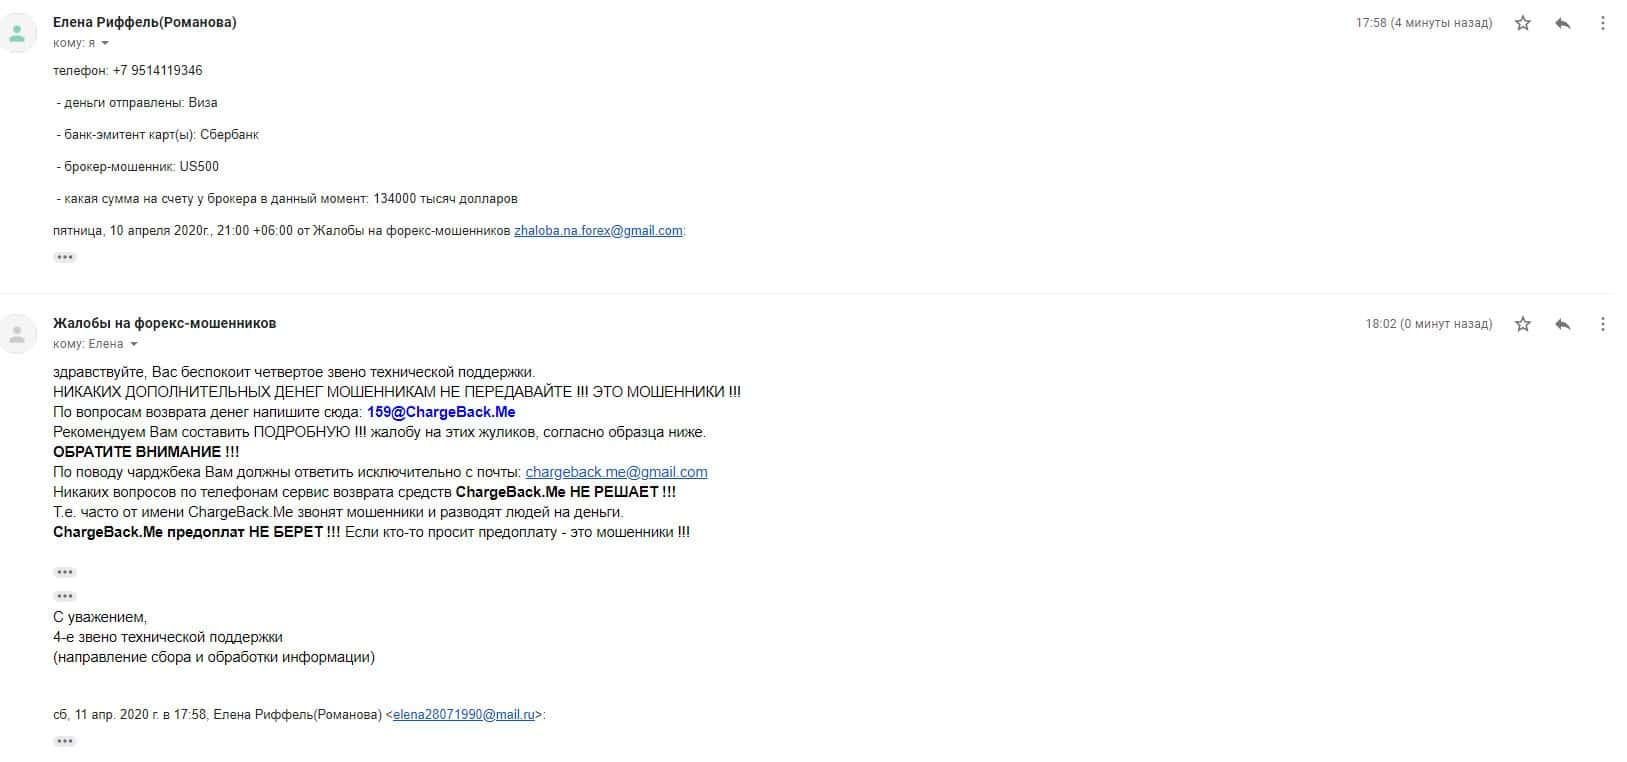Screen dimensions: 1627x762
Task: Expand first trimmed content dots above signature
Action: click(x=65, y=572)
